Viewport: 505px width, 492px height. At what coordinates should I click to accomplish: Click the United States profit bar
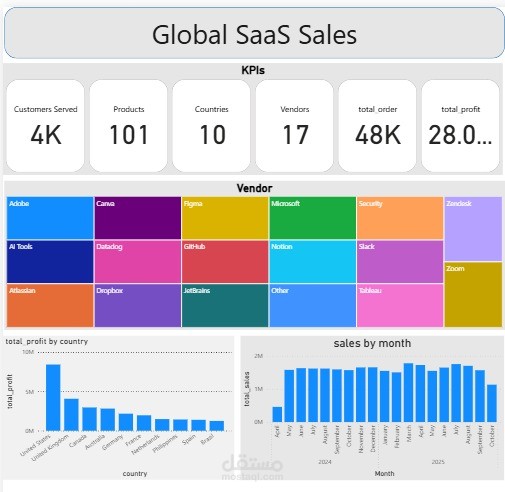click(53, 397)
